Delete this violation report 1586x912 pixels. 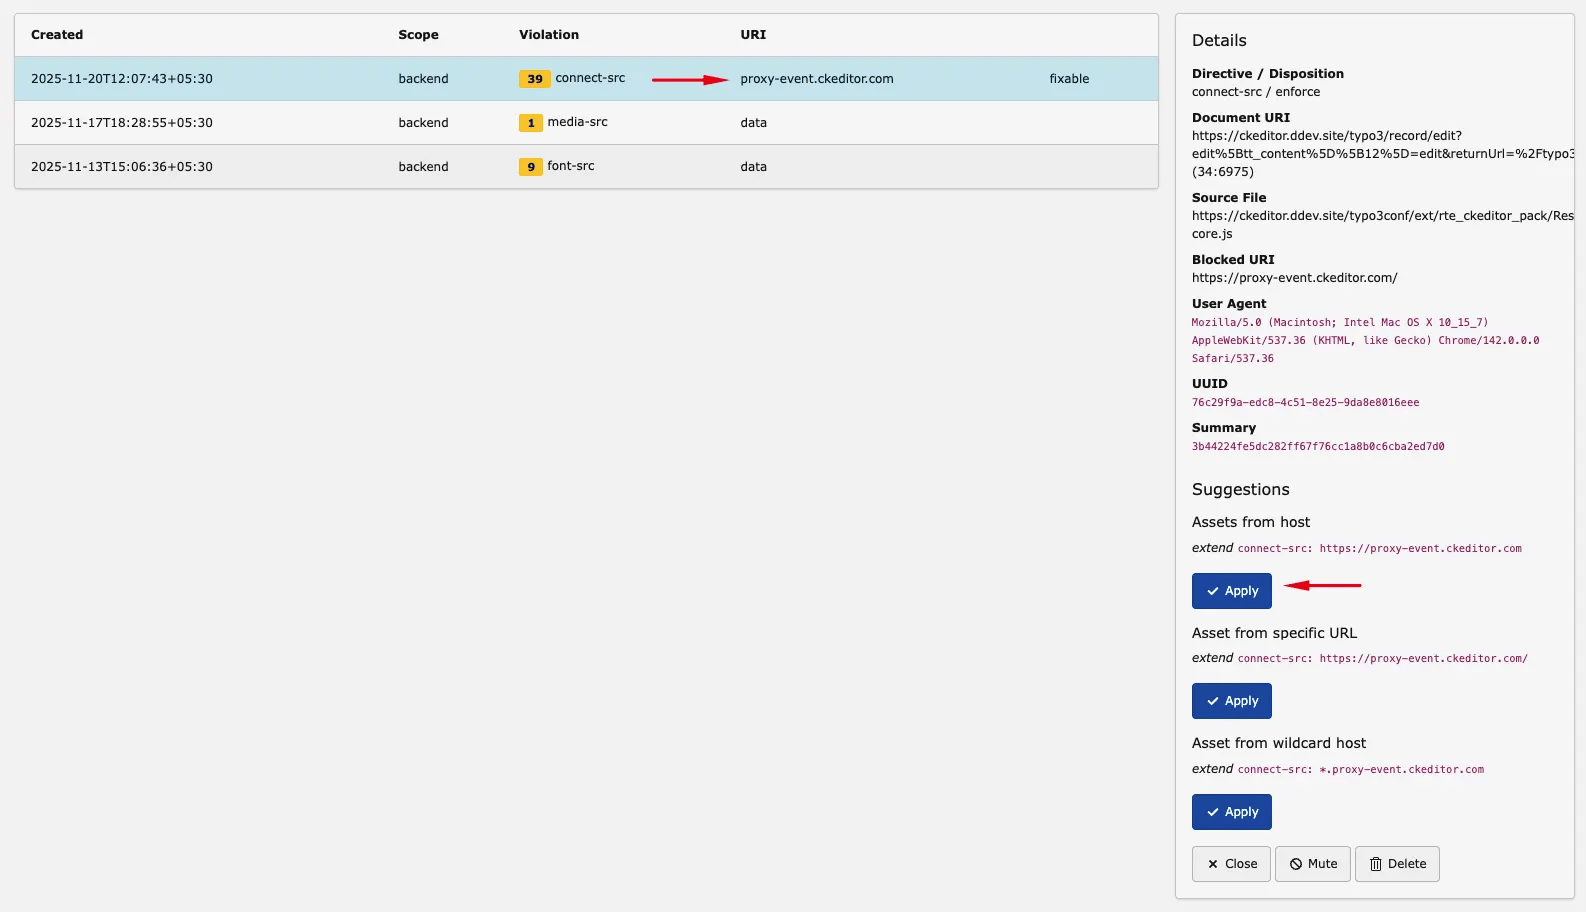pyautogui.click(x=1397, y=864)
